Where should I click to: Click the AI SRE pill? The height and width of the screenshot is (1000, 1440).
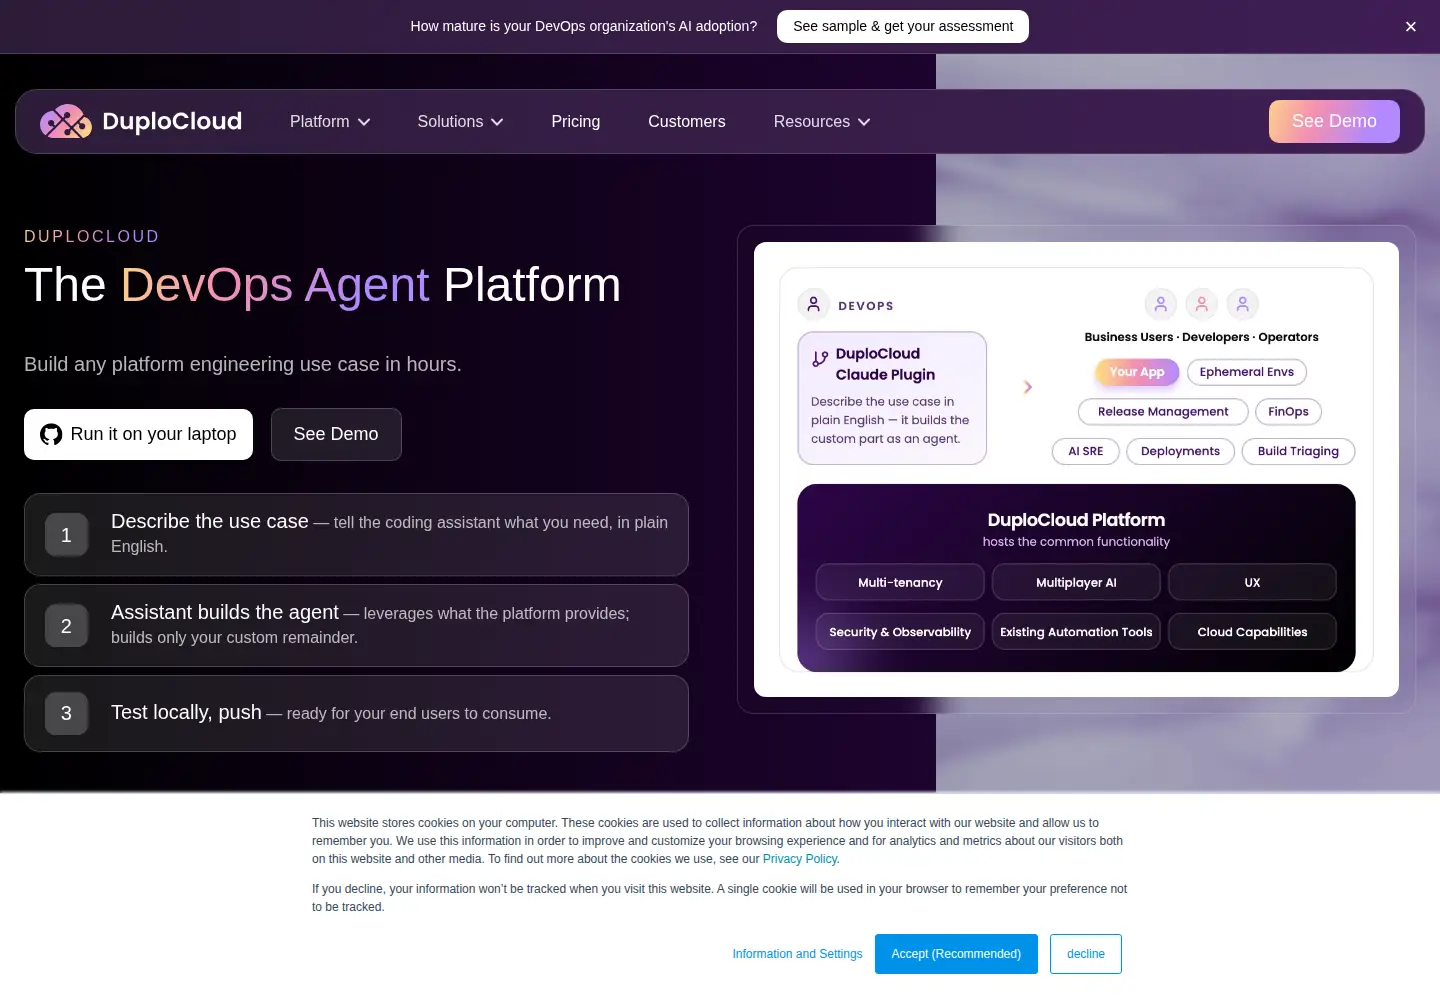click(1086, 452)
